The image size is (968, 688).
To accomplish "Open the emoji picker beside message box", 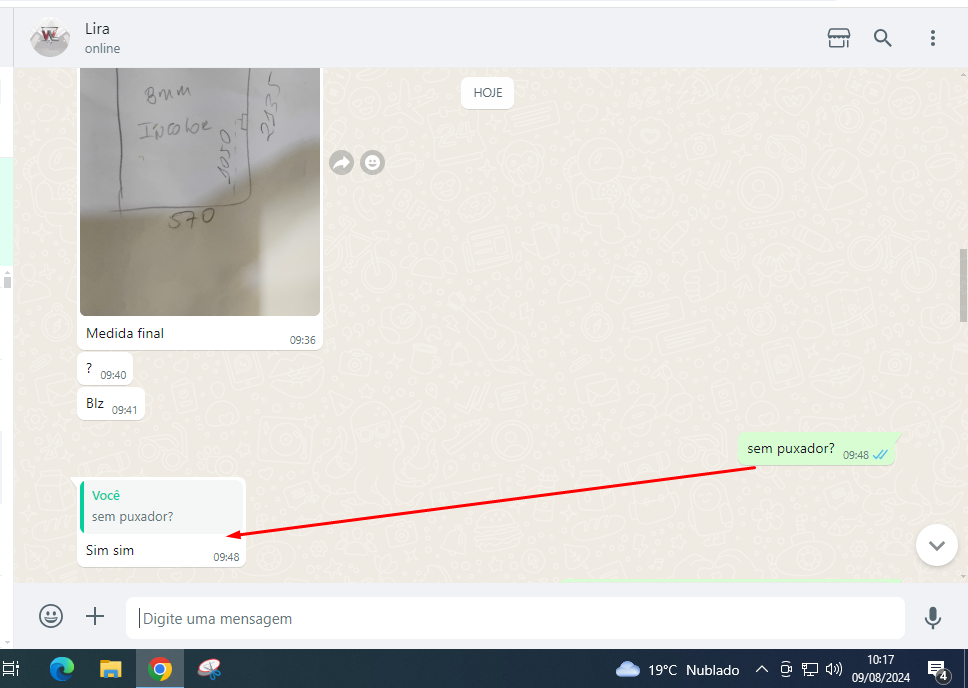I will pyautogui.click(x=51, y=616).
